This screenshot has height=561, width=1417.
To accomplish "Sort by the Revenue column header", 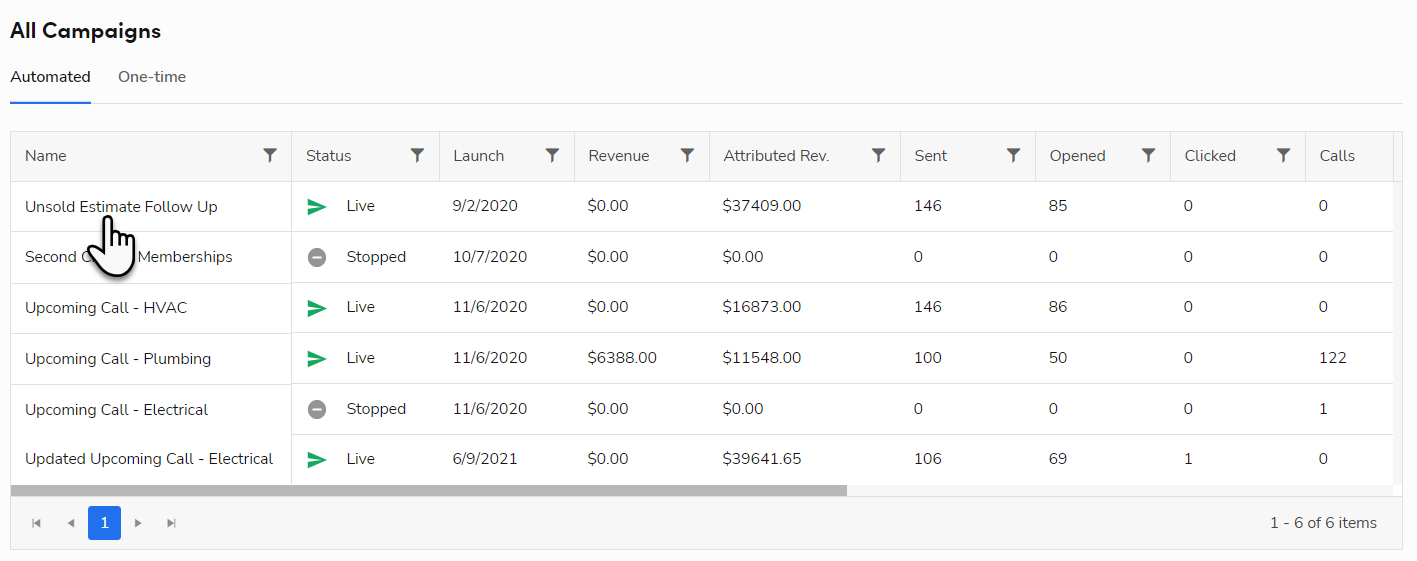I will (x=619, y=156).
